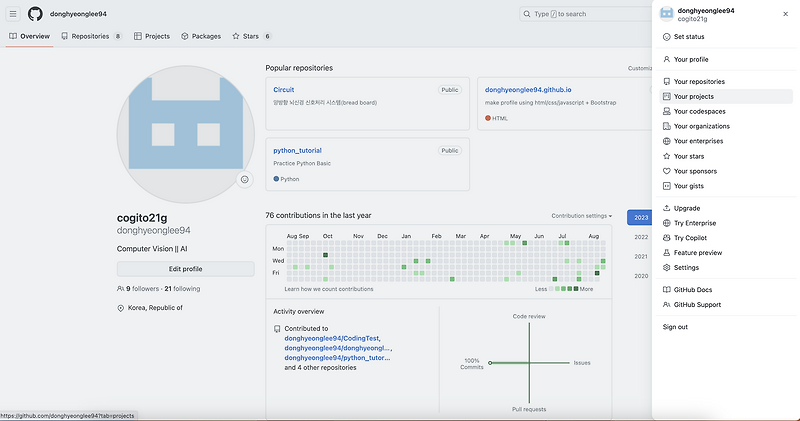Select the 2022 contribution year

pos(641,237)
